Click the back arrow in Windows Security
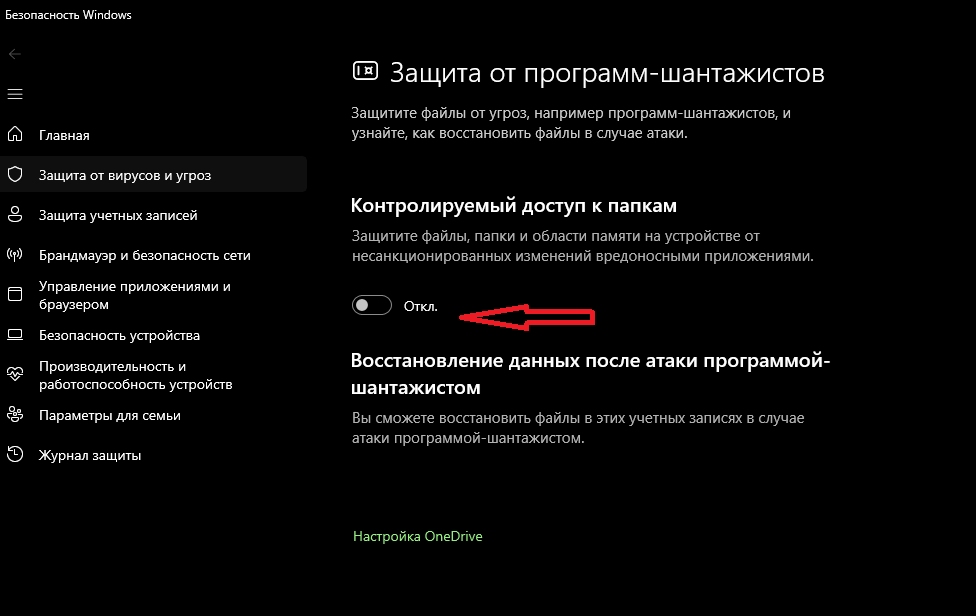976x616 pixels. [x=14, y=53]
